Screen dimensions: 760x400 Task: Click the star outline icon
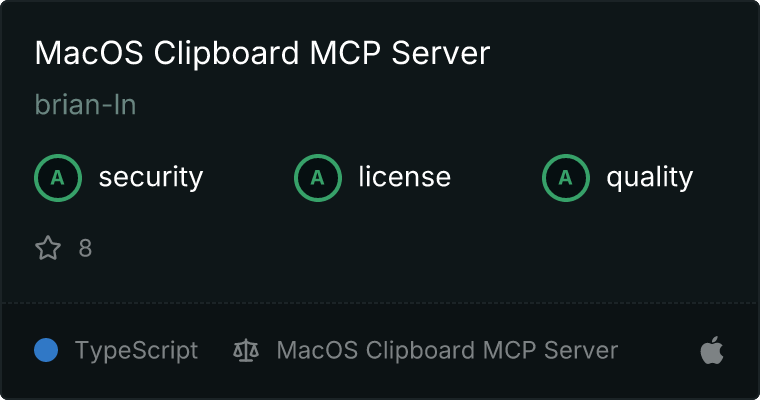(48, 248)
